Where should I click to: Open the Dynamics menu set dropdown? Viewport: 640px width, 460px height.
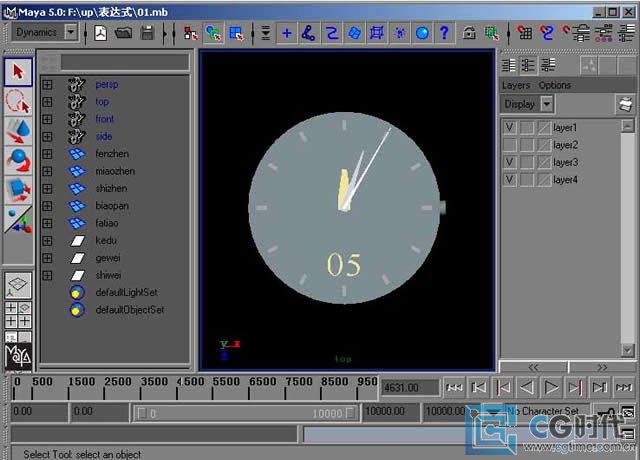coord(71,32)
